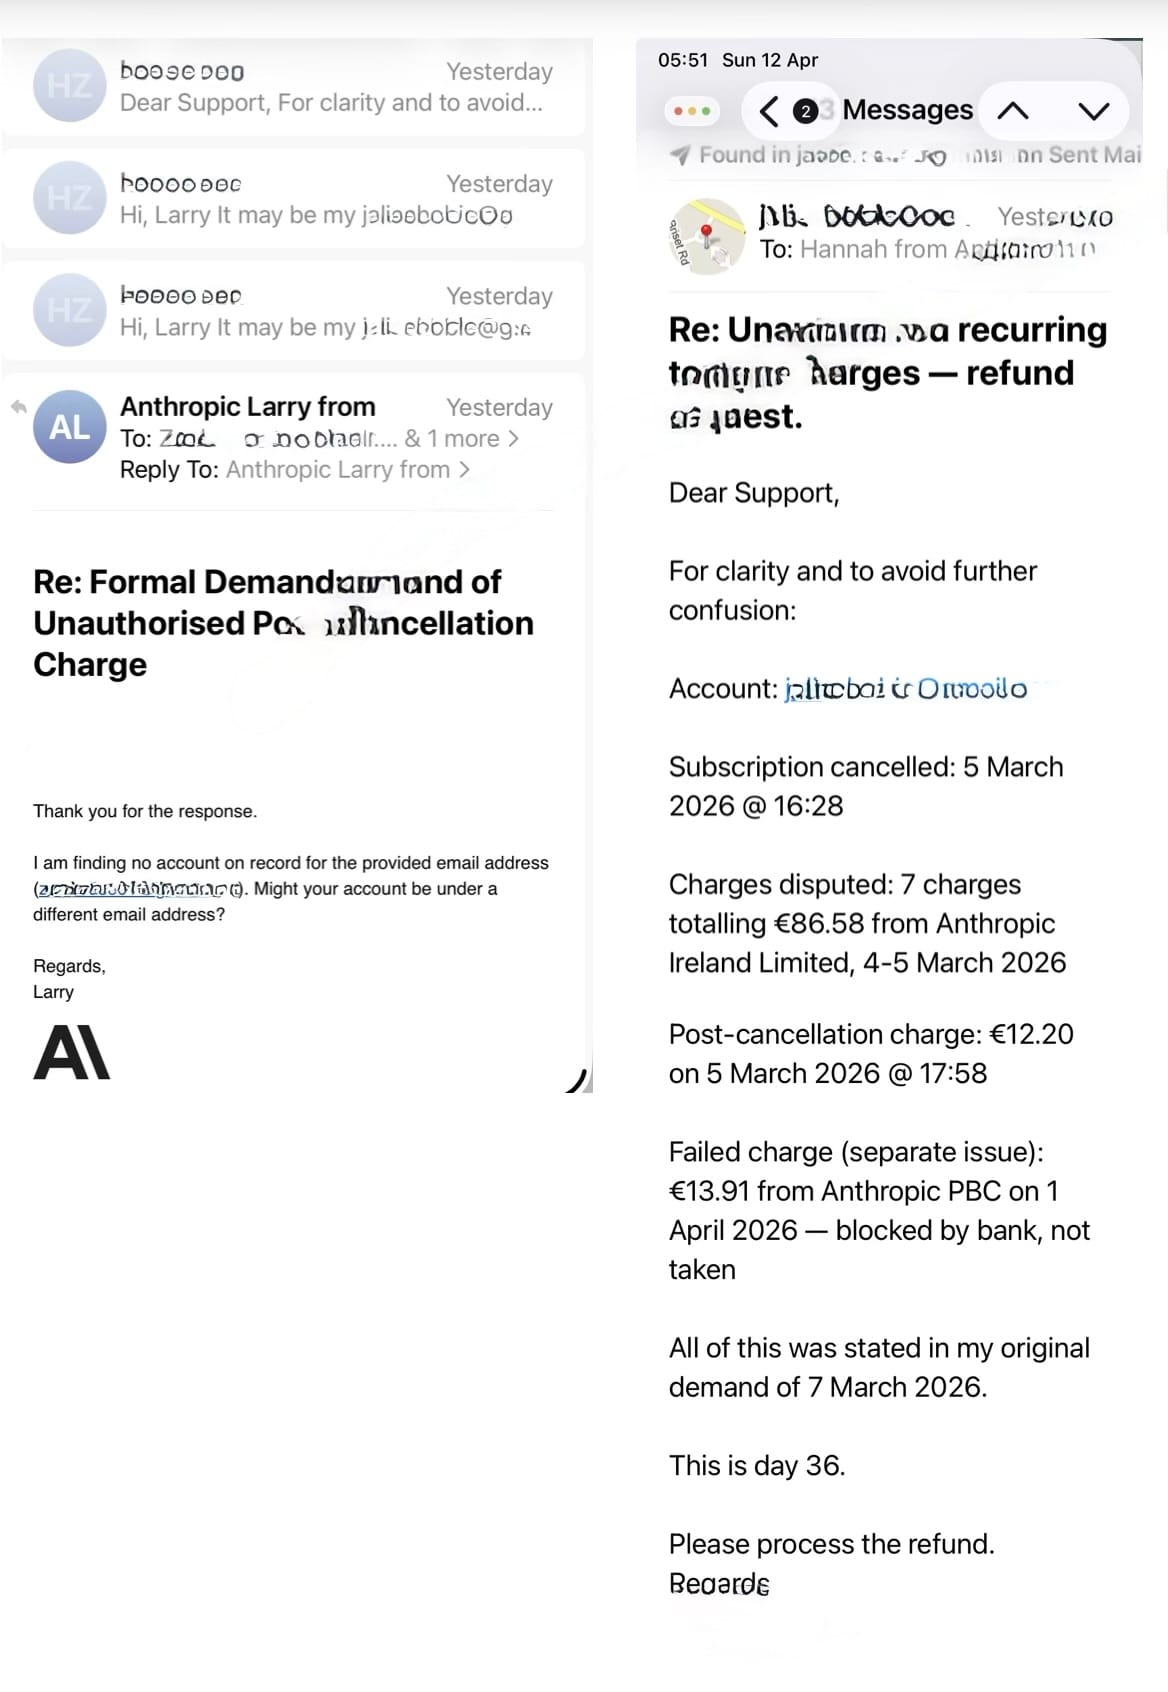Click the back chevron beside Messages
1168x1692 pixels.
pos(769,111)
